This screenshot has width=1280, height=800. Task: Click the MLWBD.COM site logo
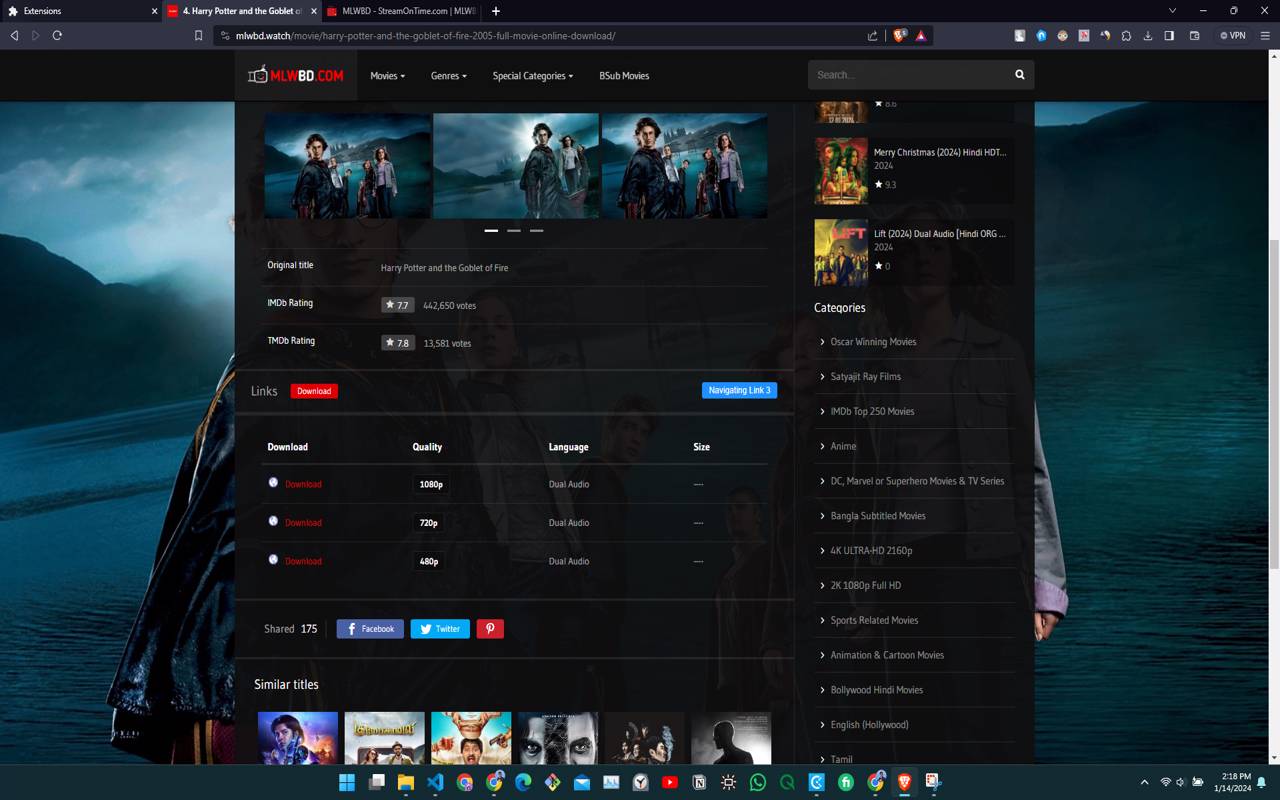pos(296,75)
